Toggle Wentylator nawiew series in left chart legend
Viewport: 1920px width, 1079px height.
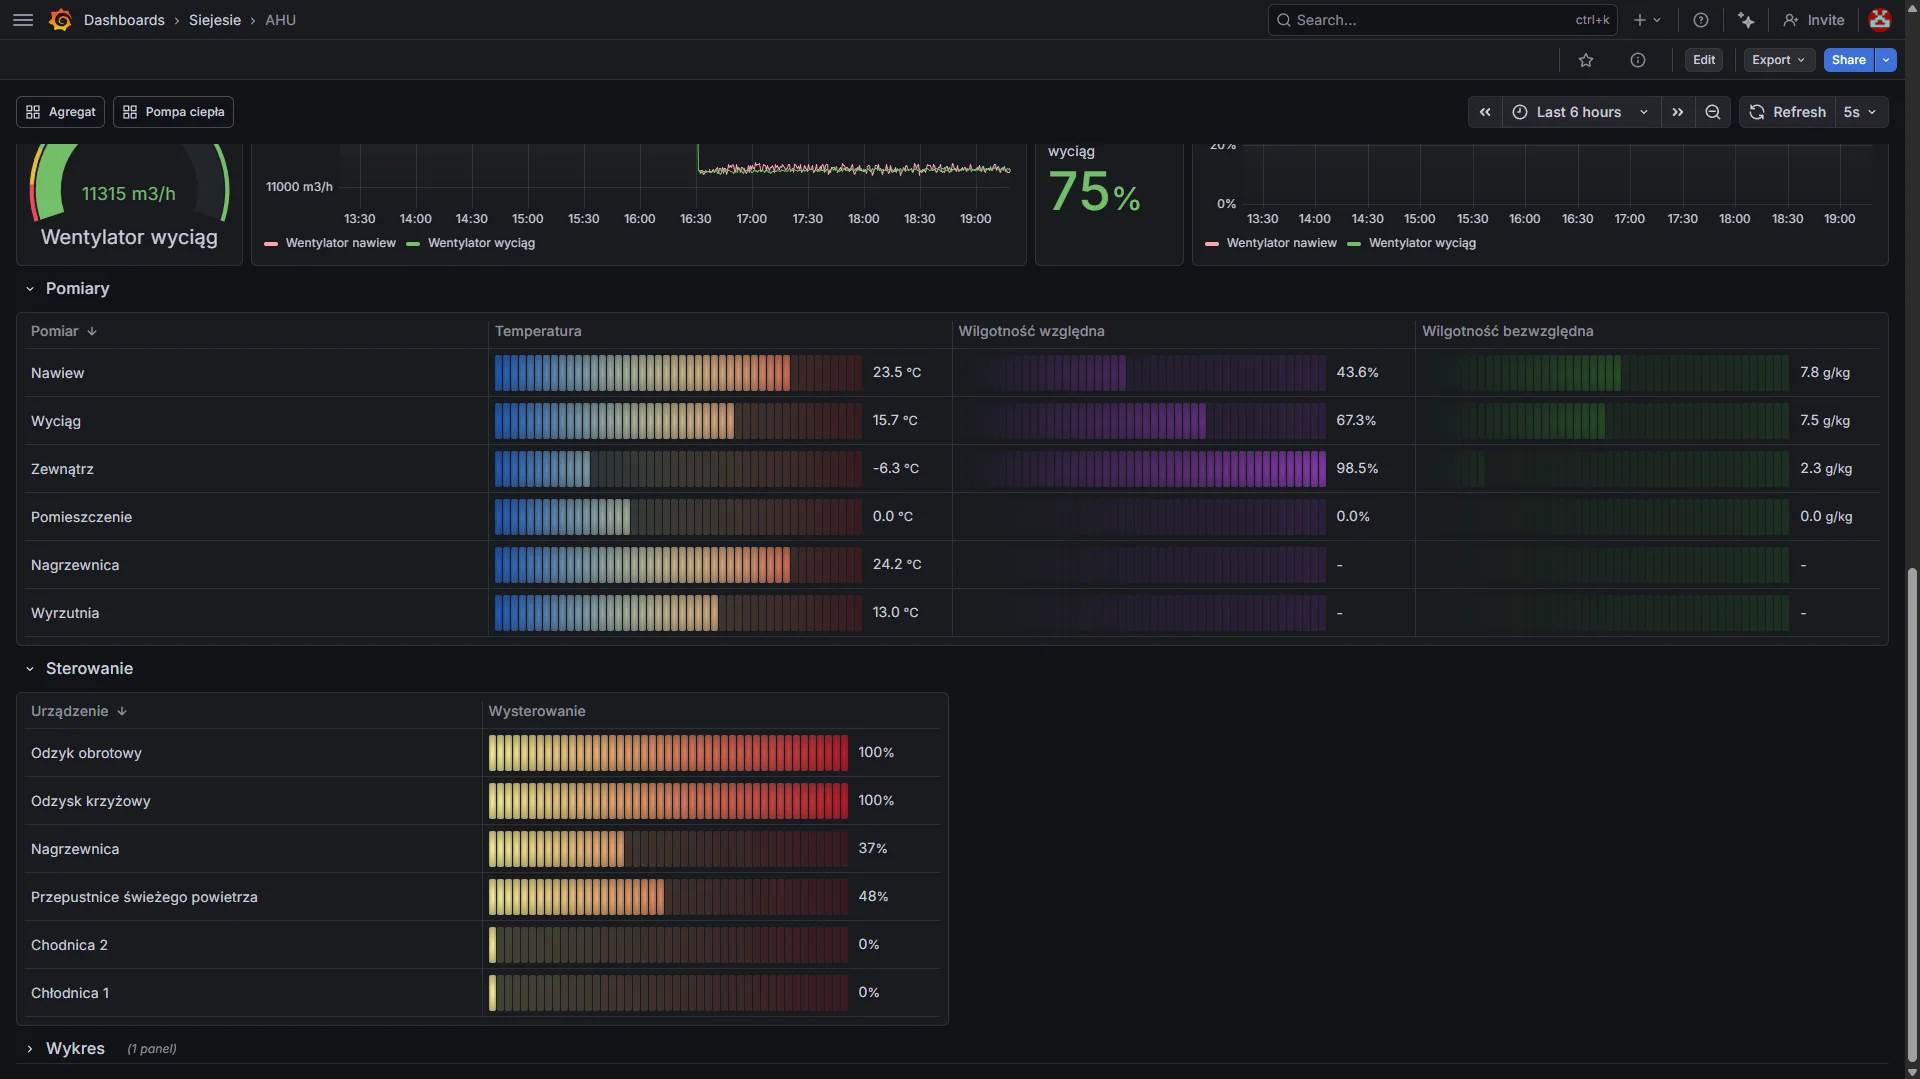point(340,243)
